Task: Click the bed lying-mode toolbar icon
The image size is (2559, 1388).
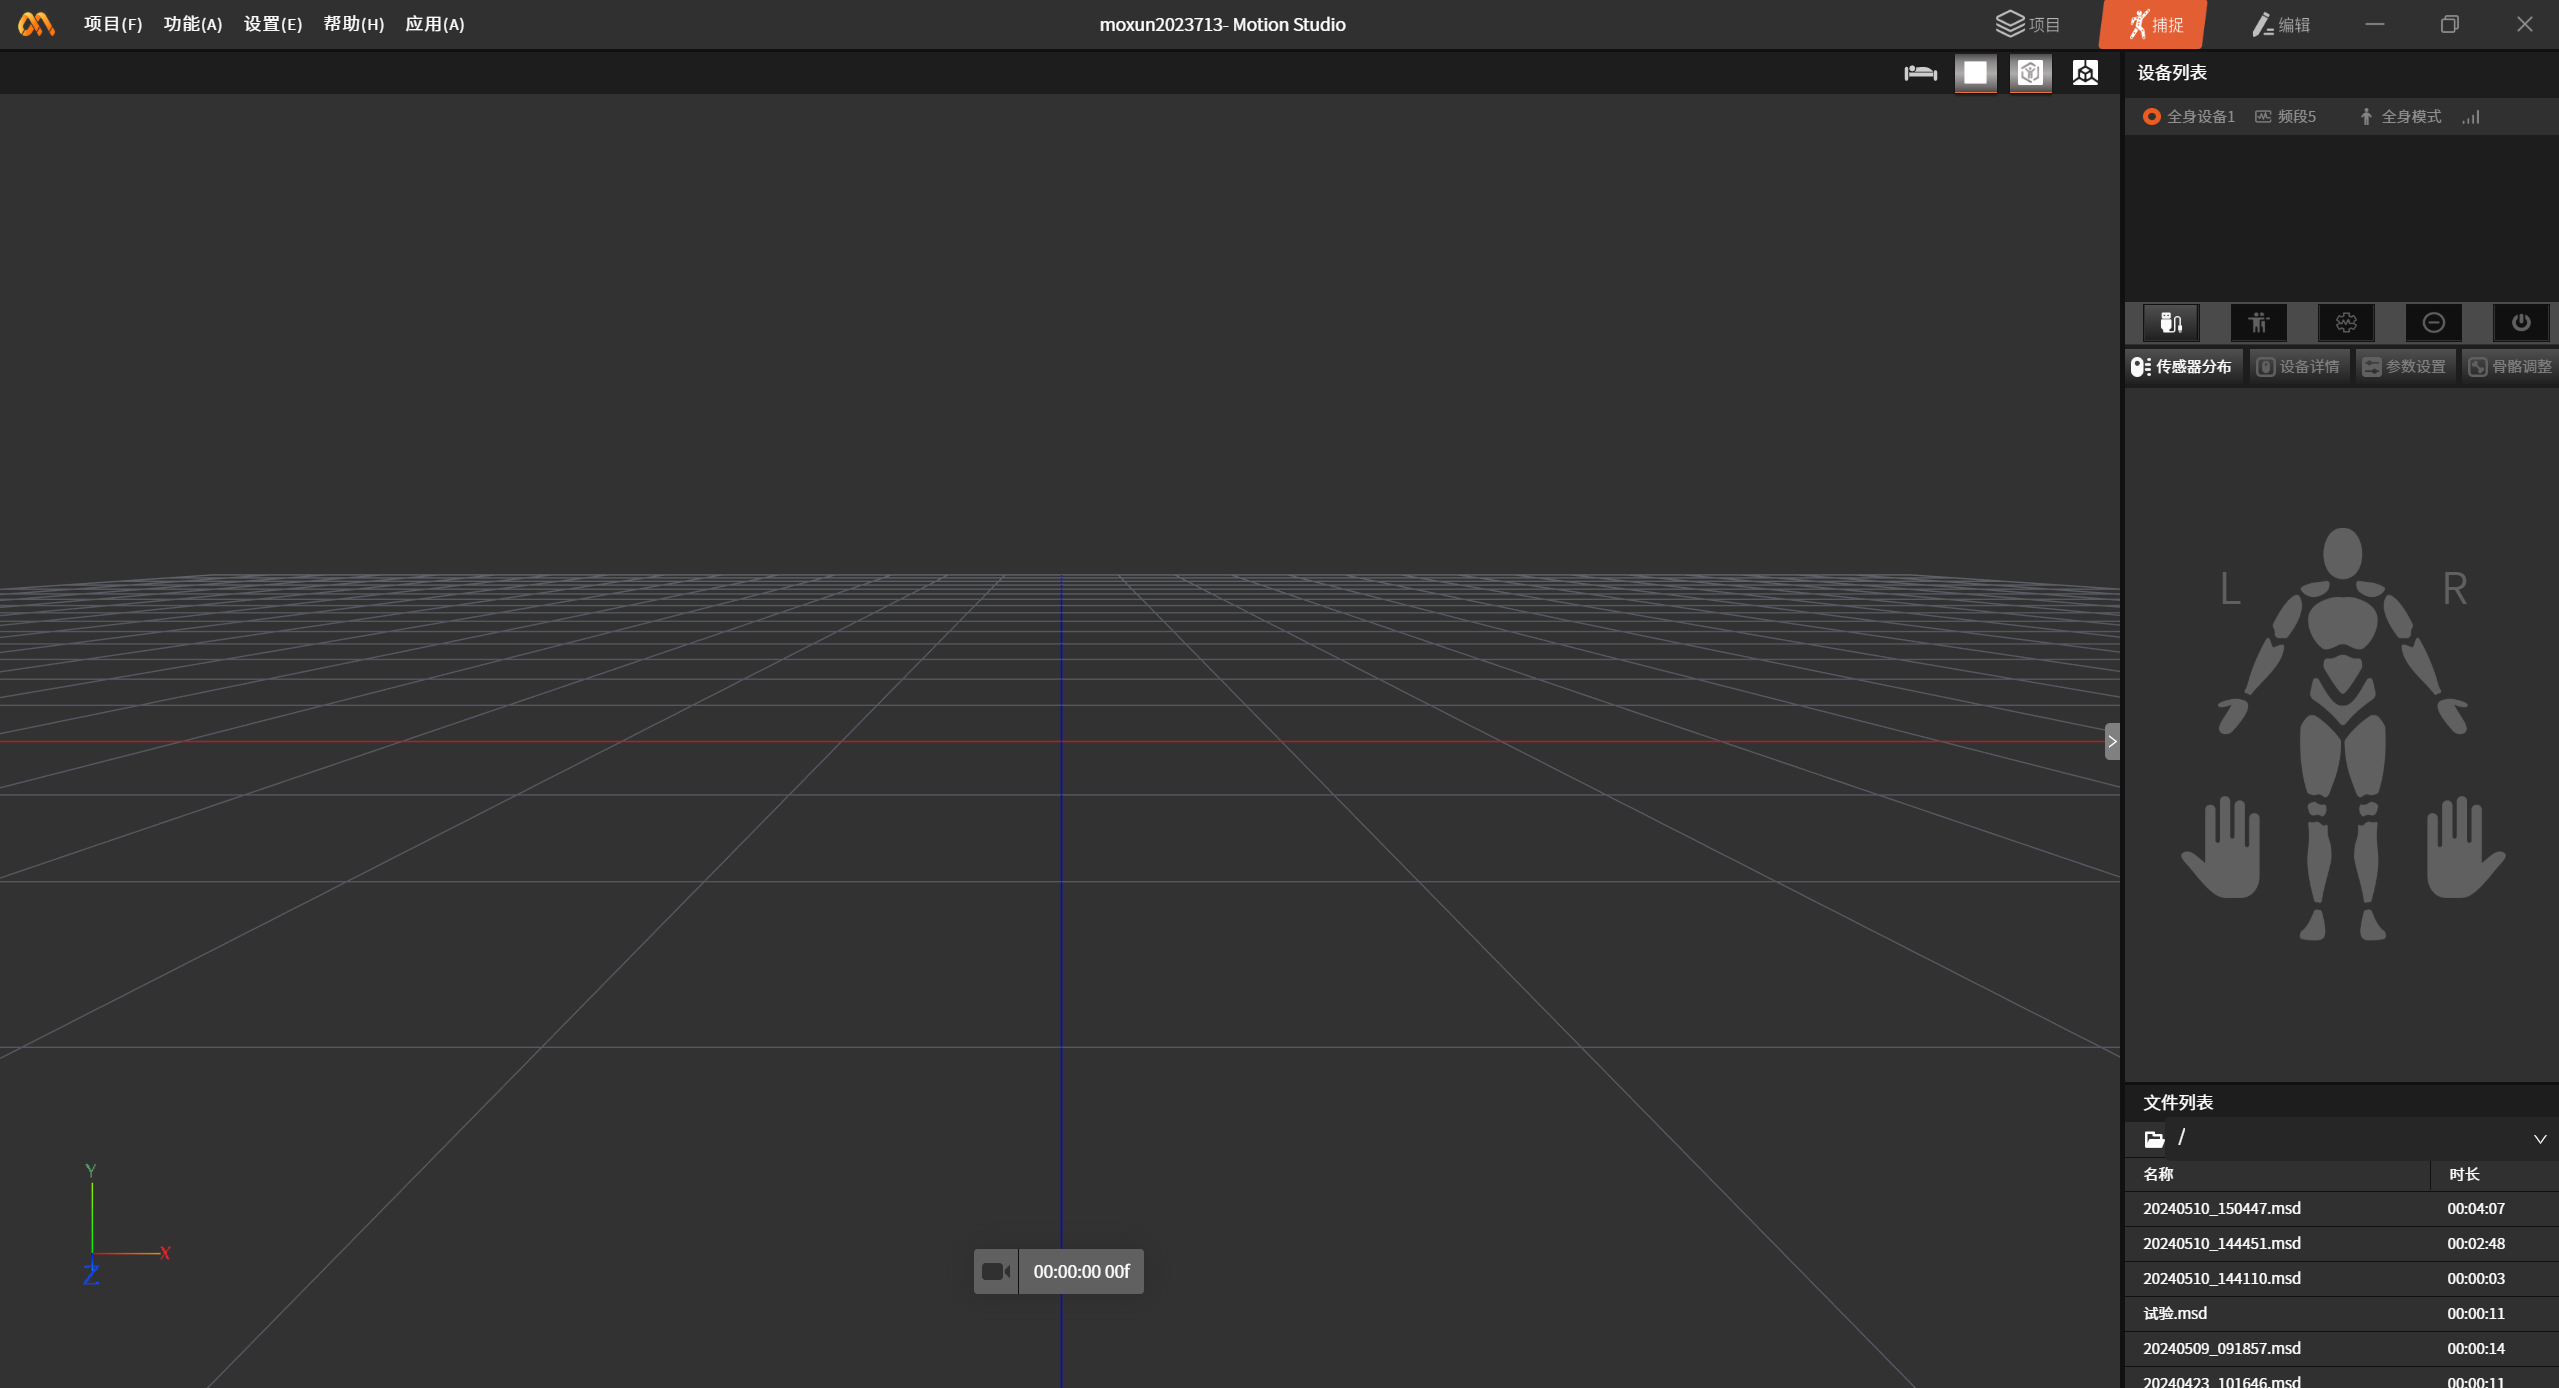Action: click(1920, 73)
